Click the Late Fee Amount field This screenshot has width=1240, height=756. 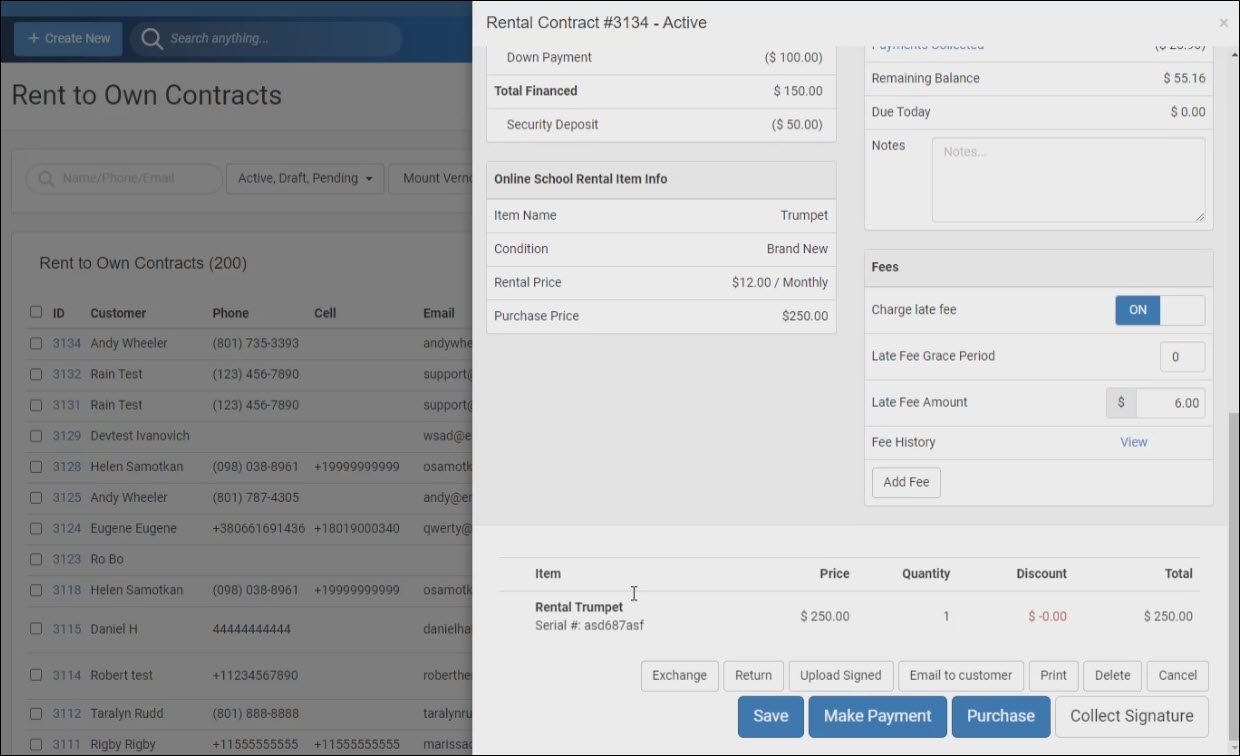point(1170,403)
